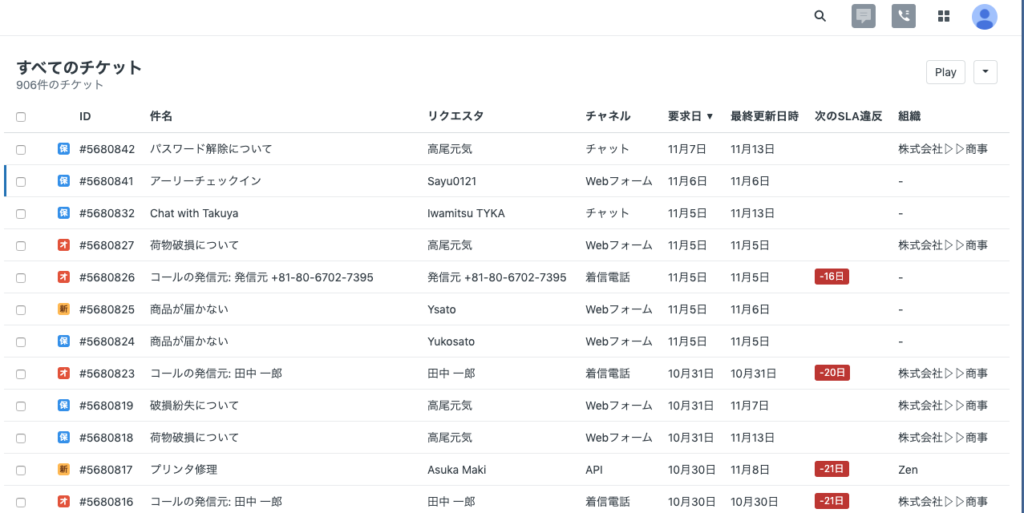Click pending status icon for ticket #5680842
Viewport: 1024px width, 513px height.
click(x=63, y=149)
